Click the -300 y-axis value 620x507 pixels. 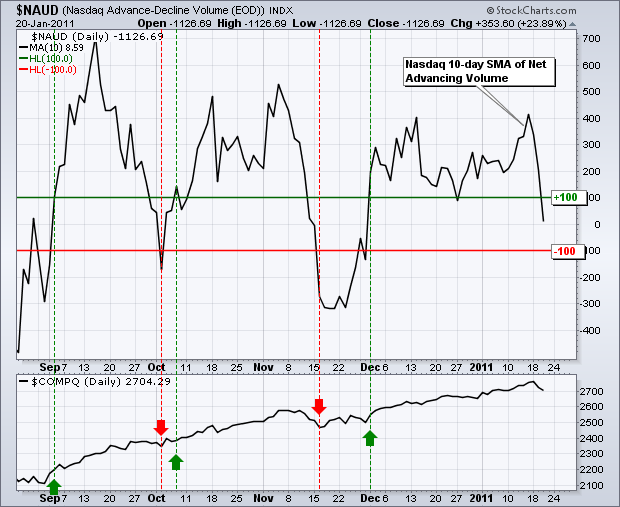(590, 304)
